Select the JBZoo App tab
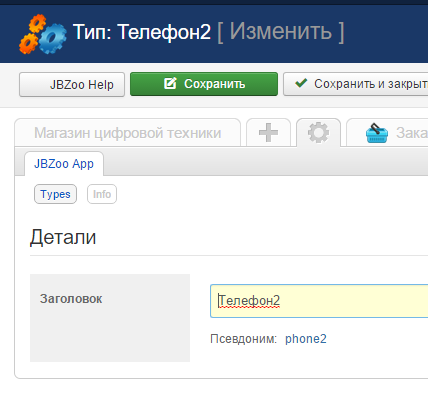 [x=64, y=164]
